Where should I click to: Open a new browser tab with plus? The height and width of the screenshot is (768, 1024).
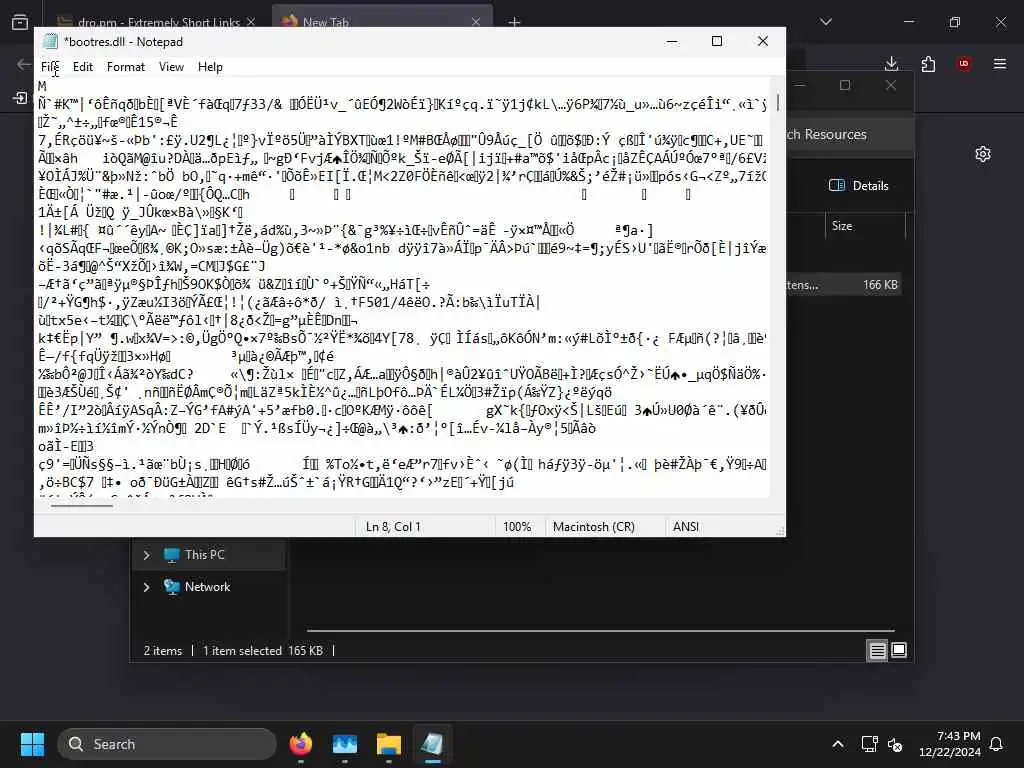coord(515,22)
